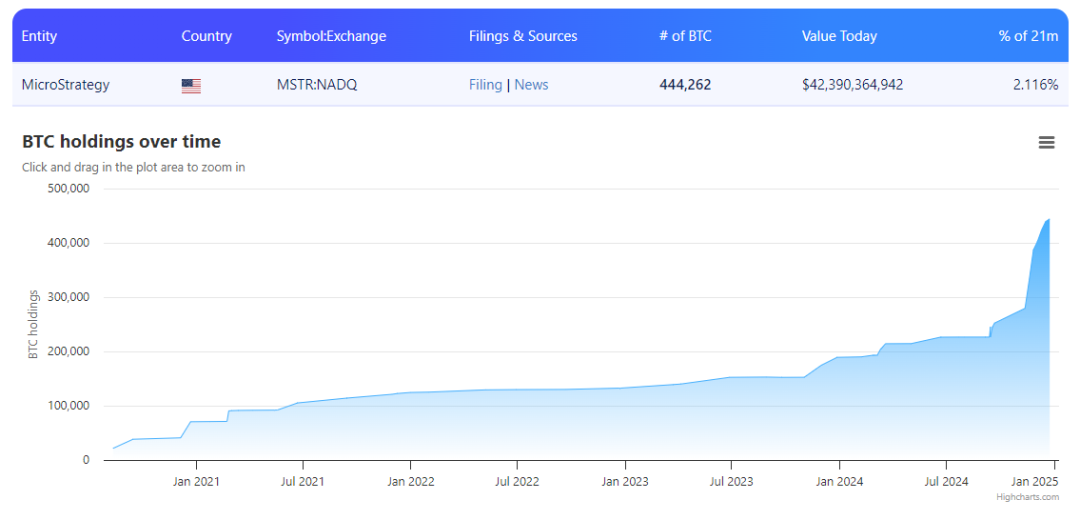Select the MicroStrategy entity name

(66, 85)
